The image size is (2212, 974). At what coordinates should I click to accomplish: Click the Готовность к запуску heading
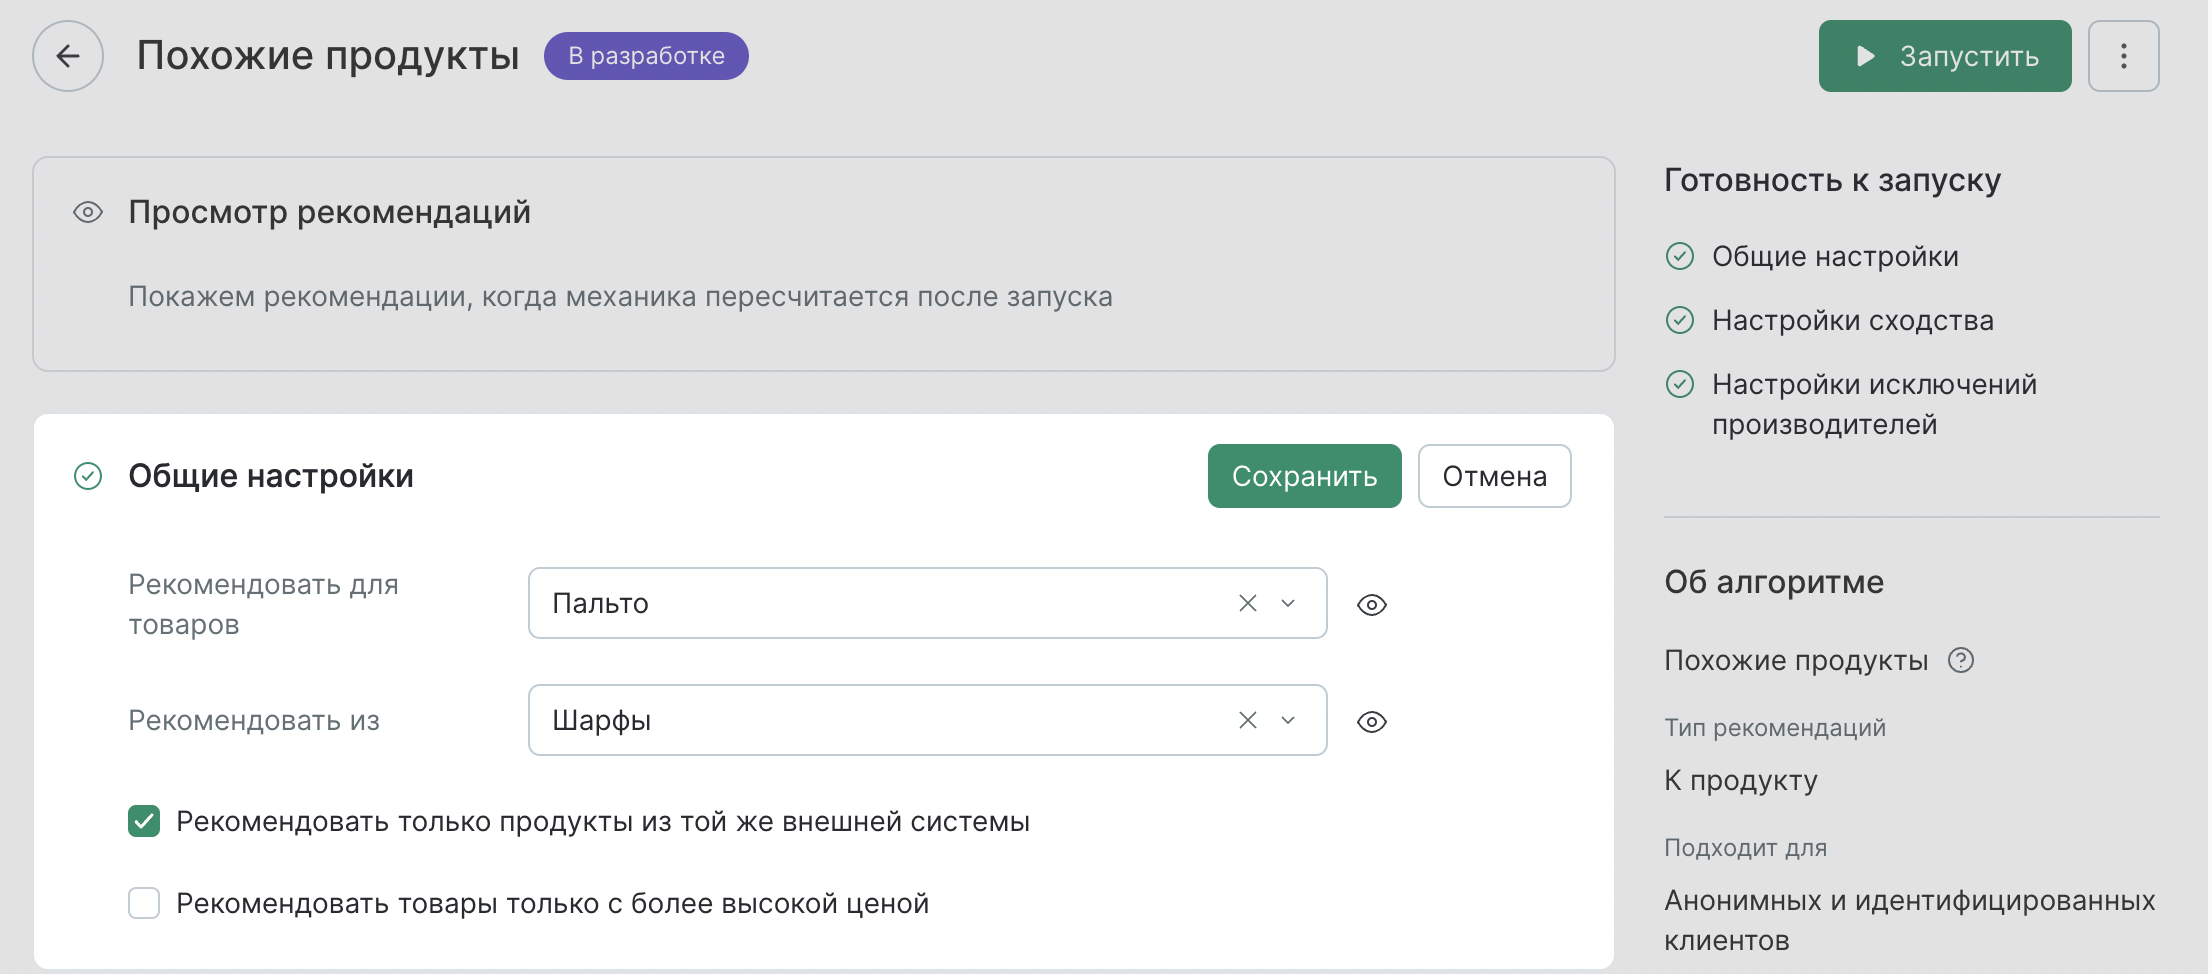click(1832, 180)
